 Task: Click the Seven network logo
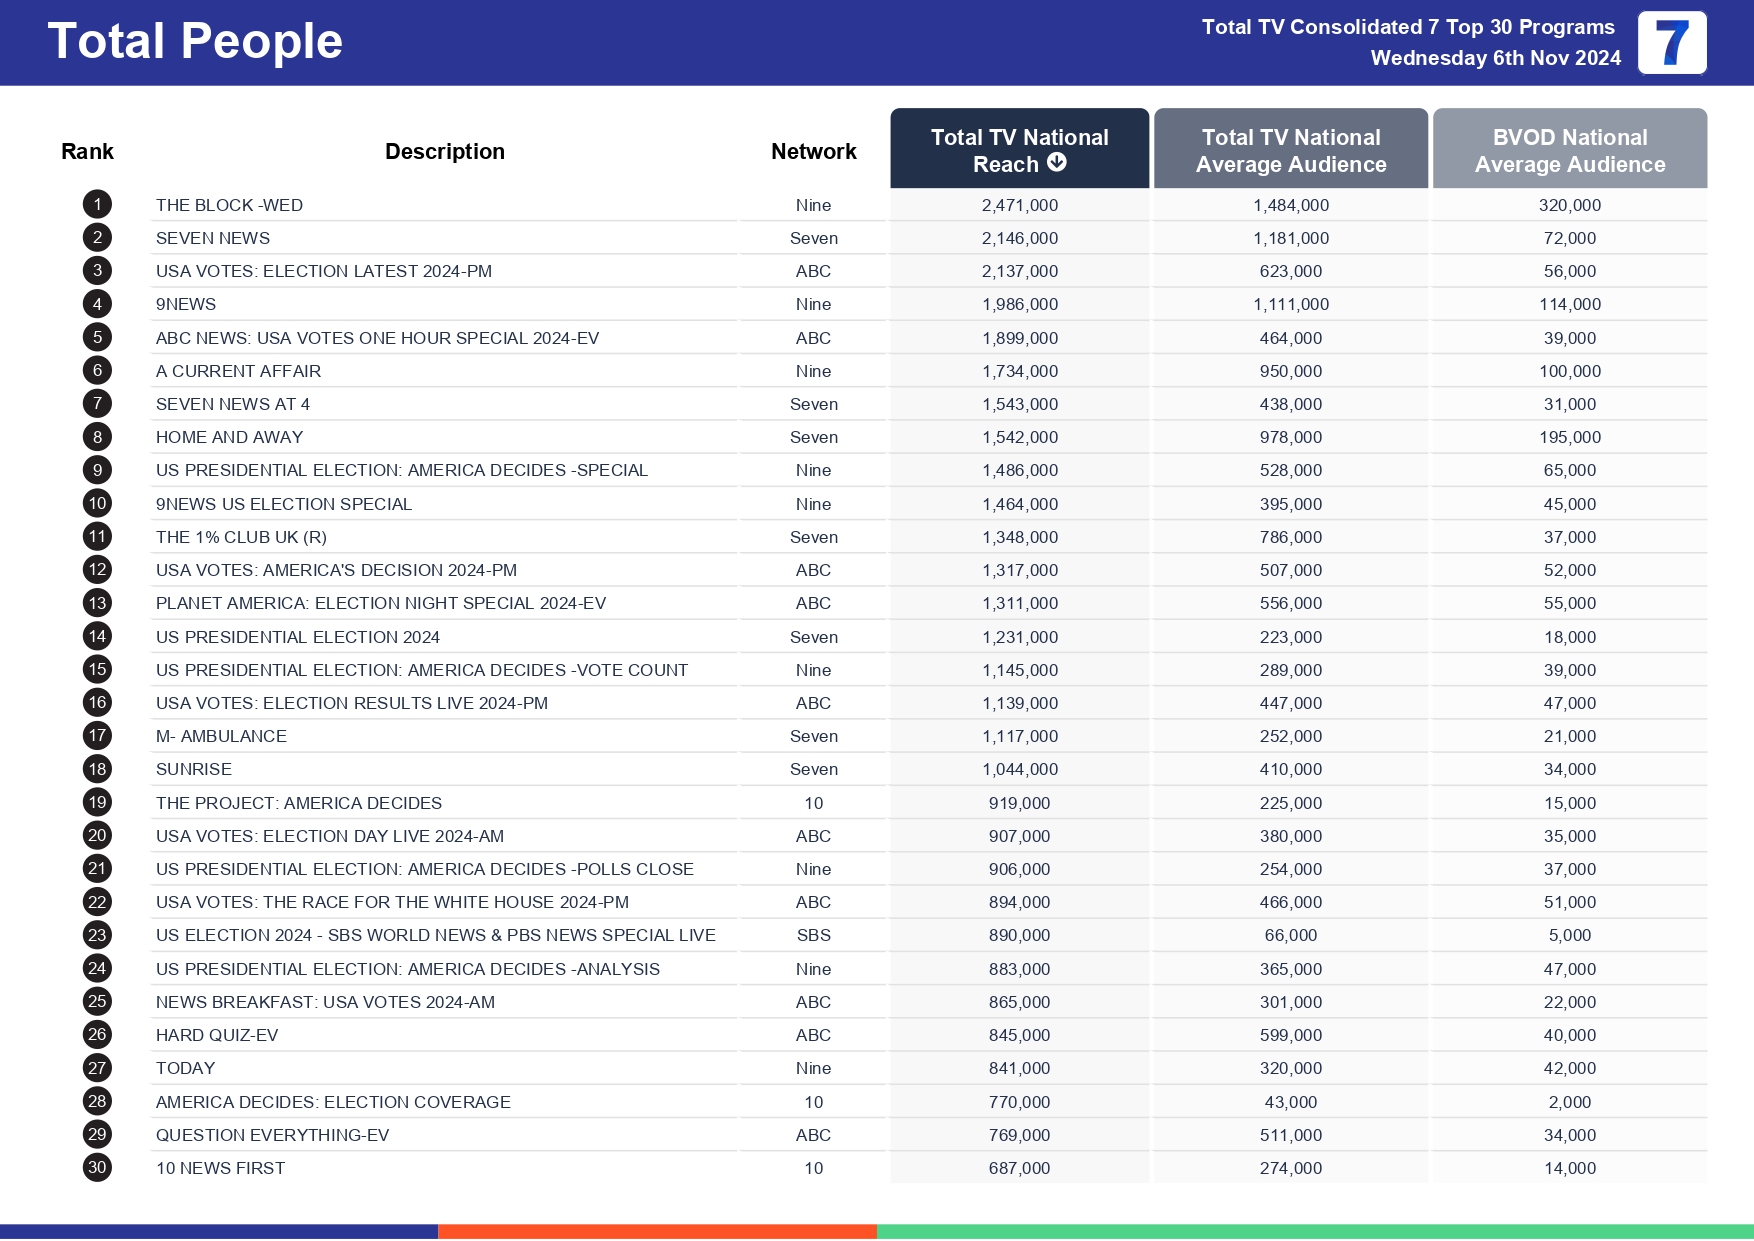pos(1671,43)
